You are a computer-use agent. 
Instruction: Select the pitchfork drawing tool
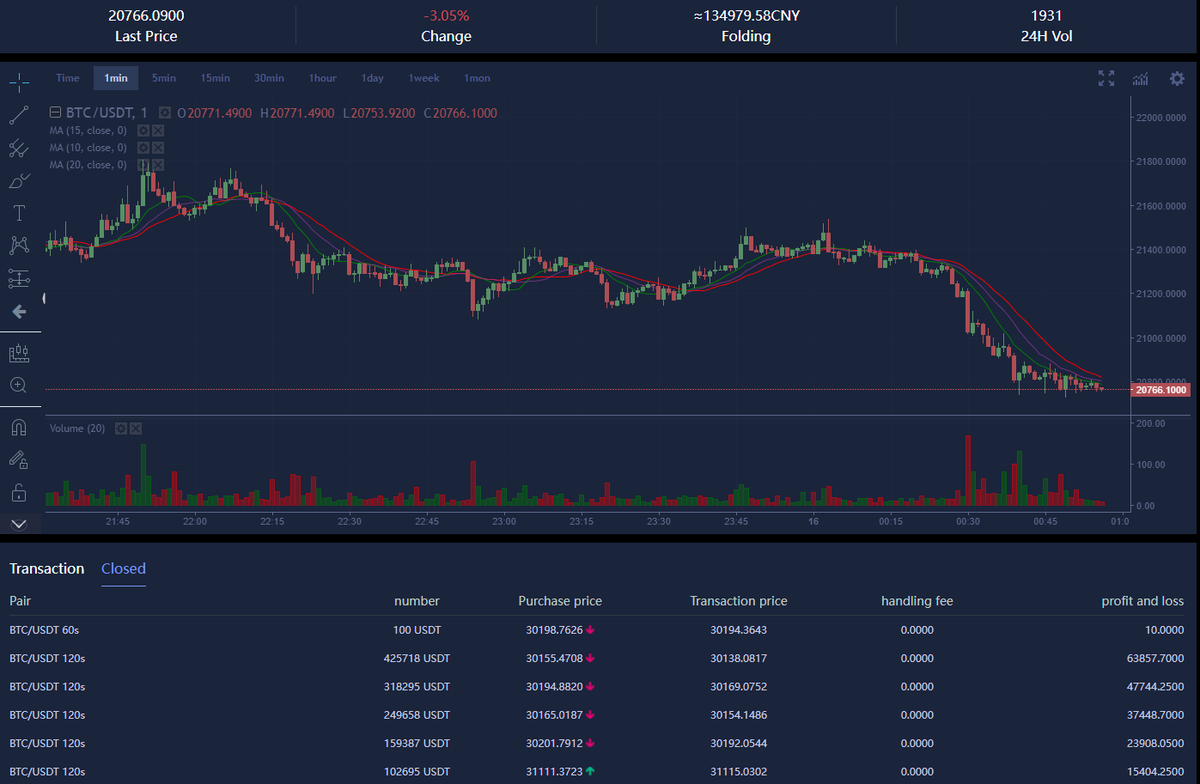point(19,148)
